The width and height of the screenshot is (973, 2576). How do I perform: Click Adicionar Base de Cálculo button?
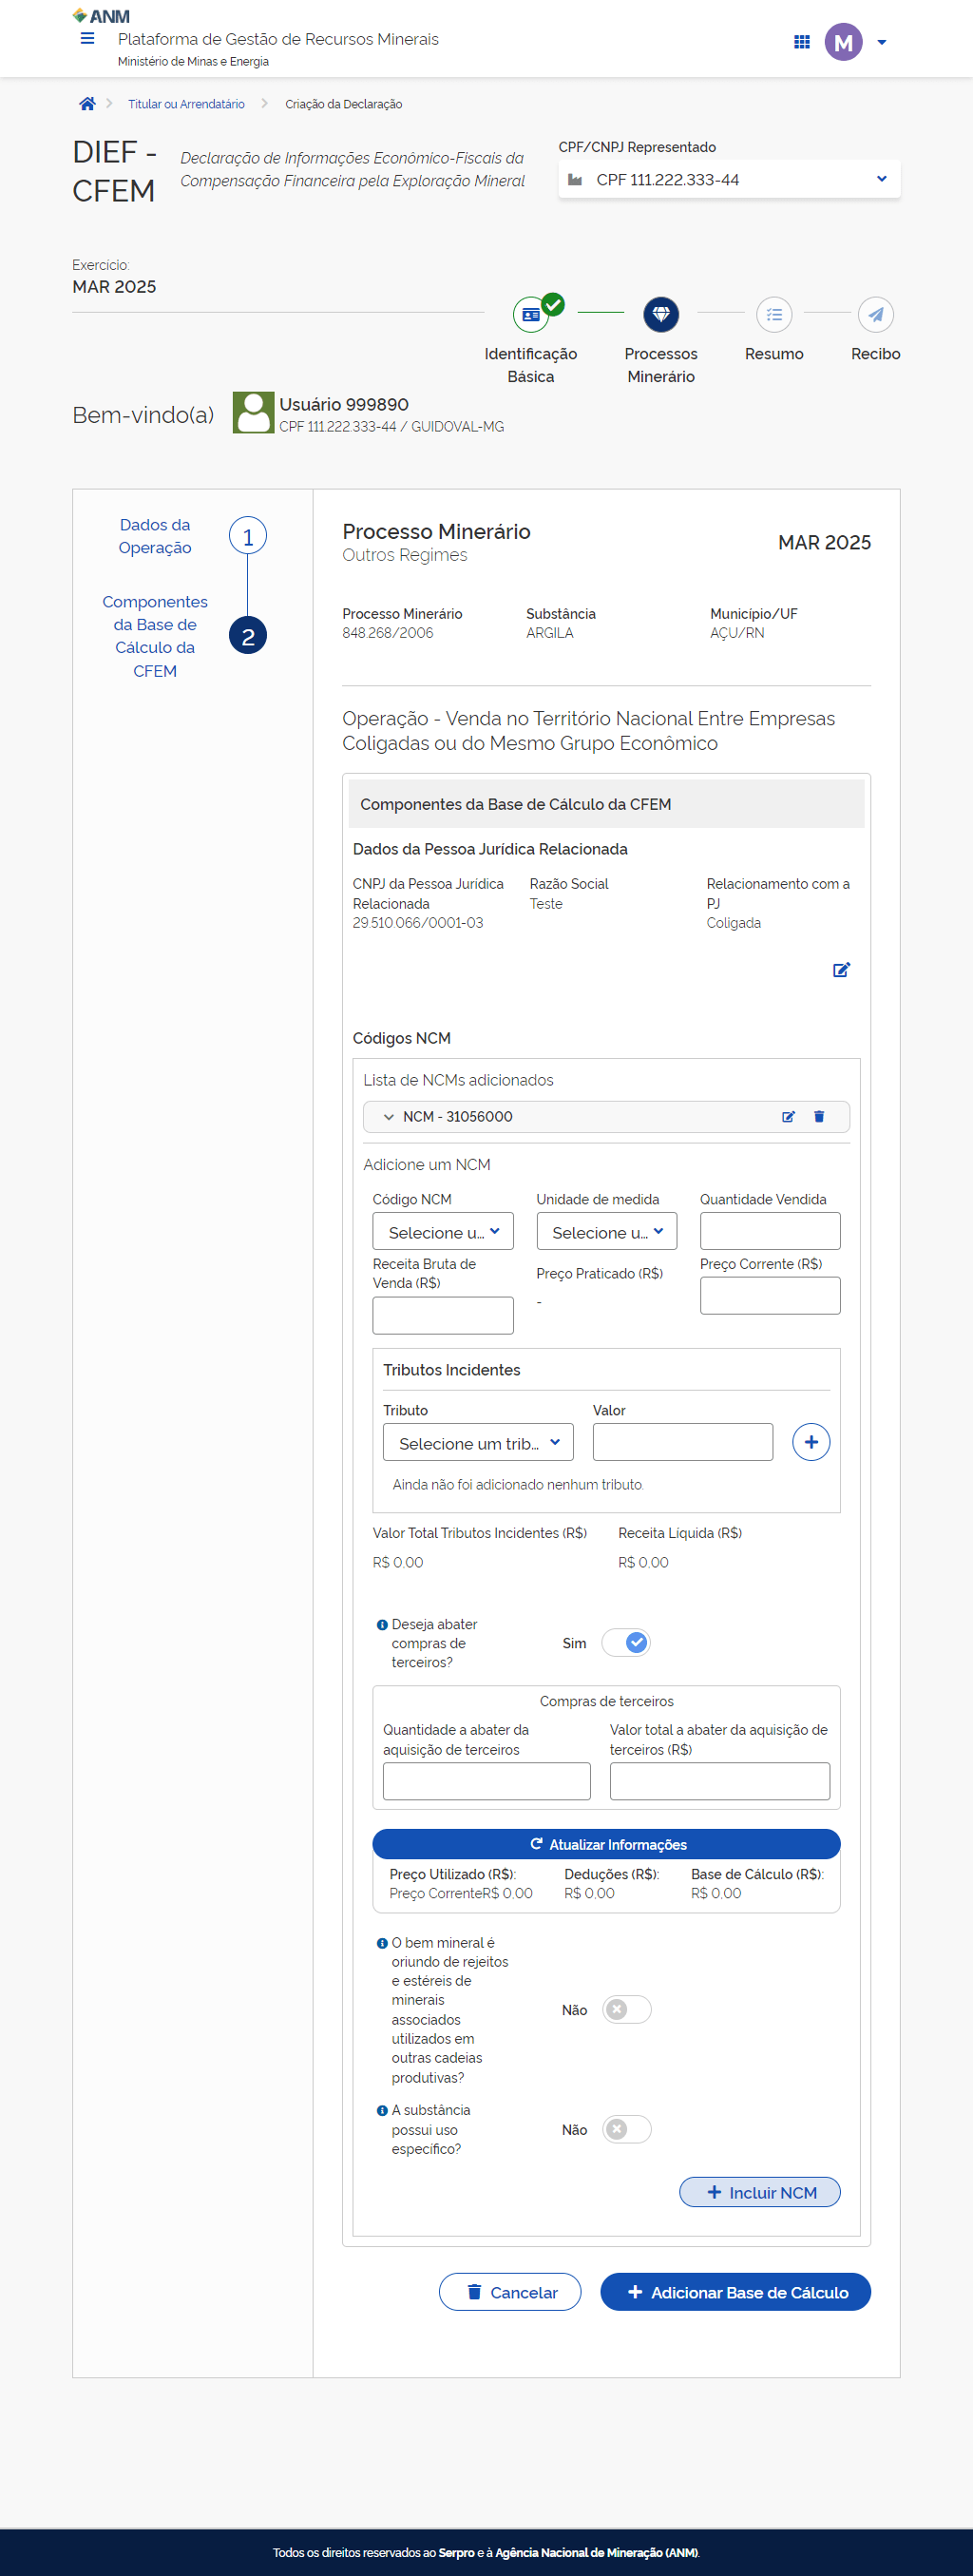pos(735,2292)
